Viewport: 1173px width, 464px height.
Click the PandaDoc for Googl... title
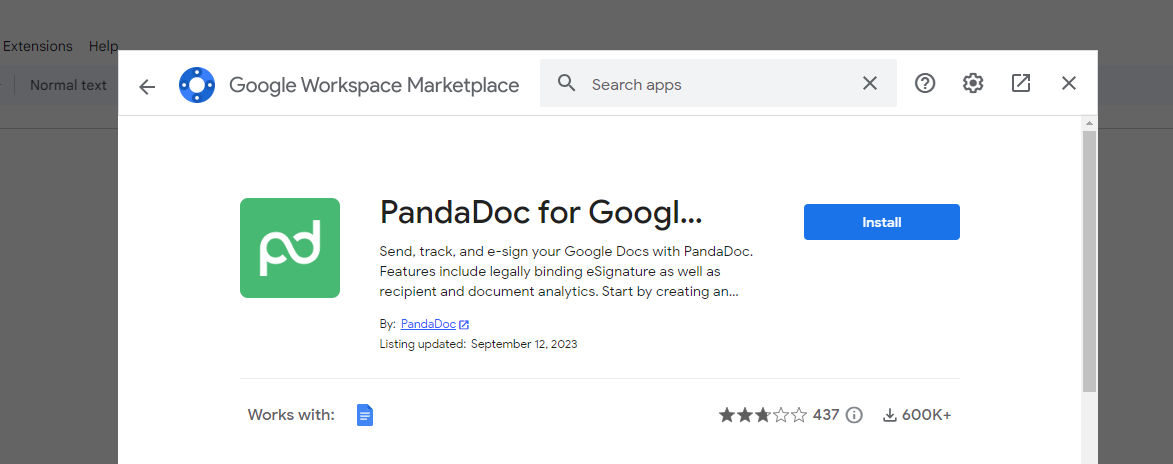(x=541, y=213)
